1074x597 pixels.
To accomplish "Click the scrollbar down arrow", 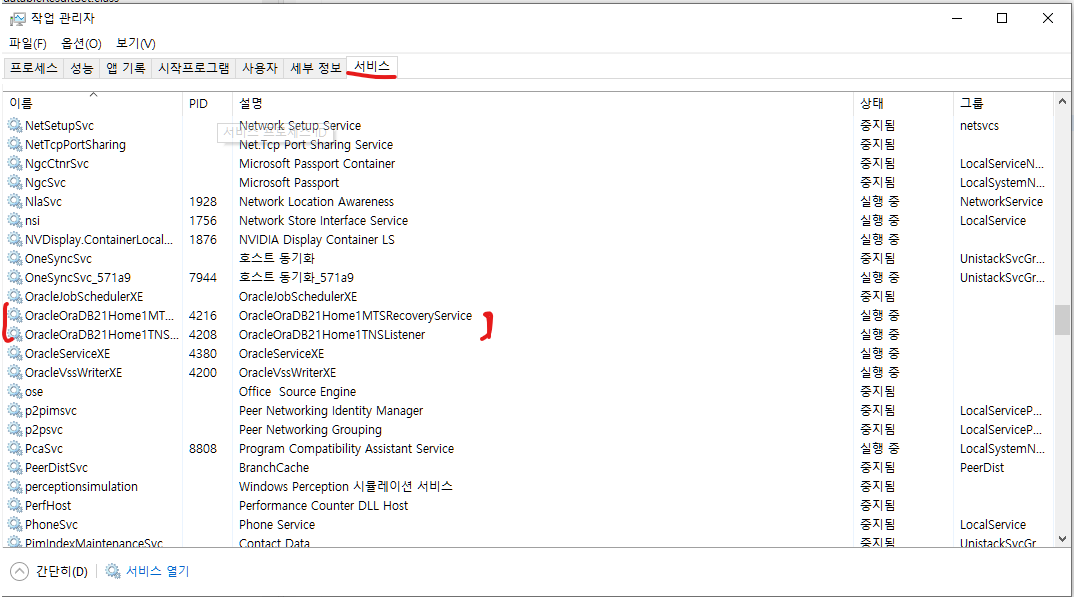I will [1062, 539].
